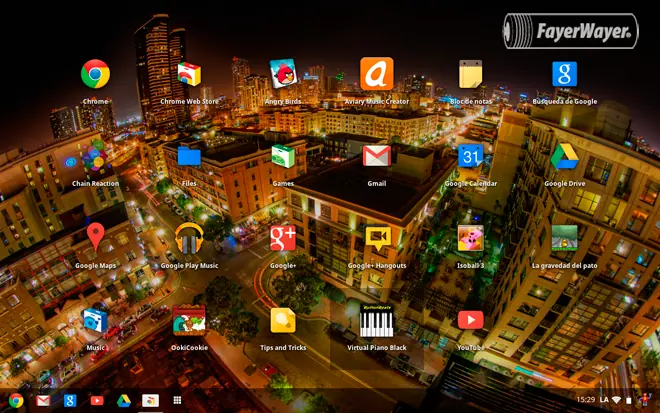Viewport: 660px width, 413px height.
Task: Open the Games app icon
Action: (283, 156)
